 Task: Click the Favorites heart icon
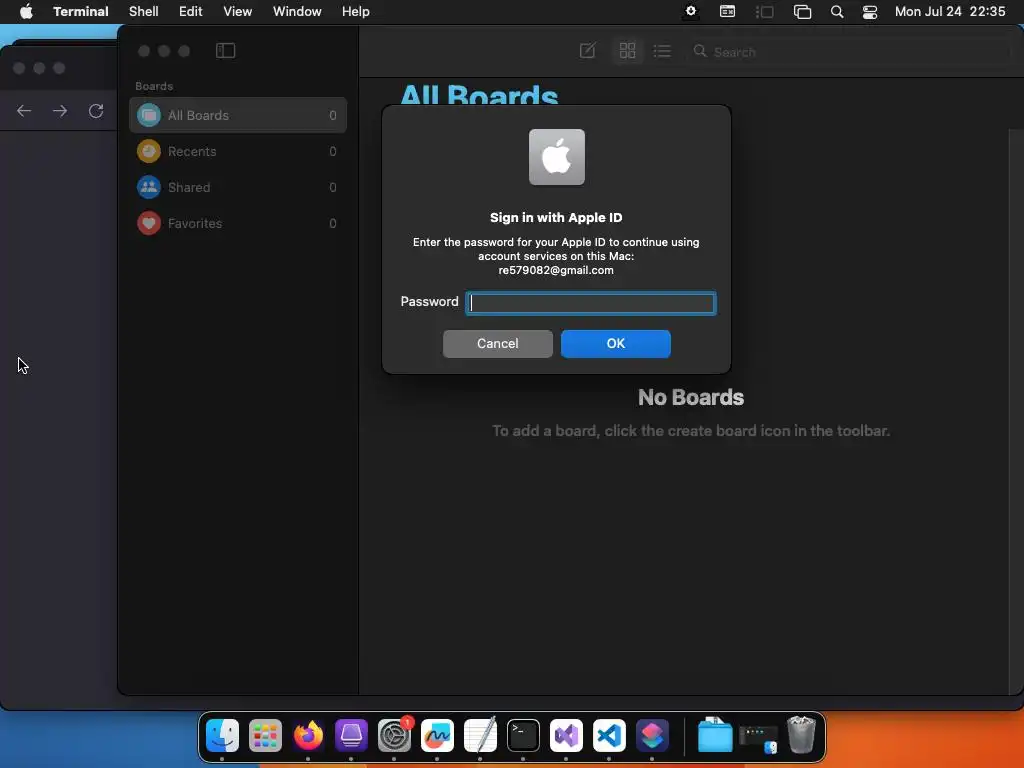pos(149,223)
